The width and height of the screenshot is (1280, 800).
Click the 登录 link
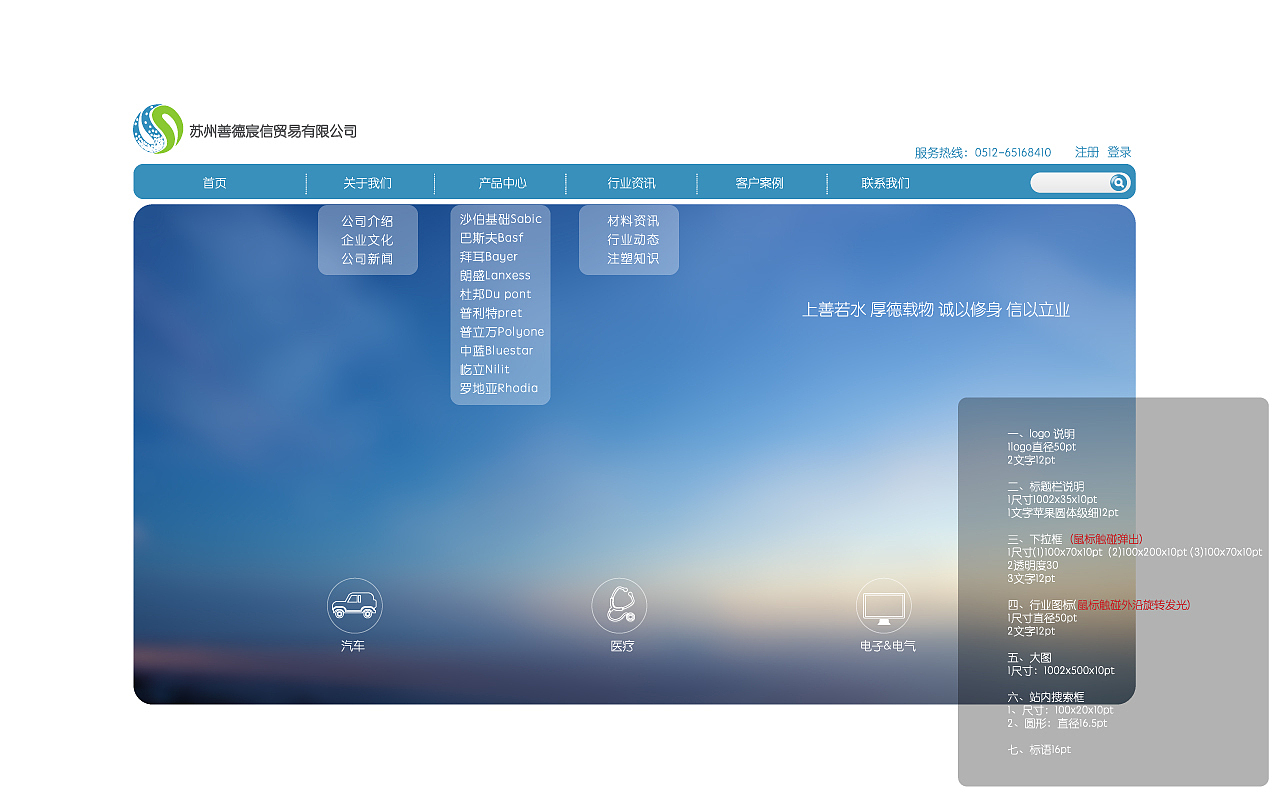click(1119, 152)
